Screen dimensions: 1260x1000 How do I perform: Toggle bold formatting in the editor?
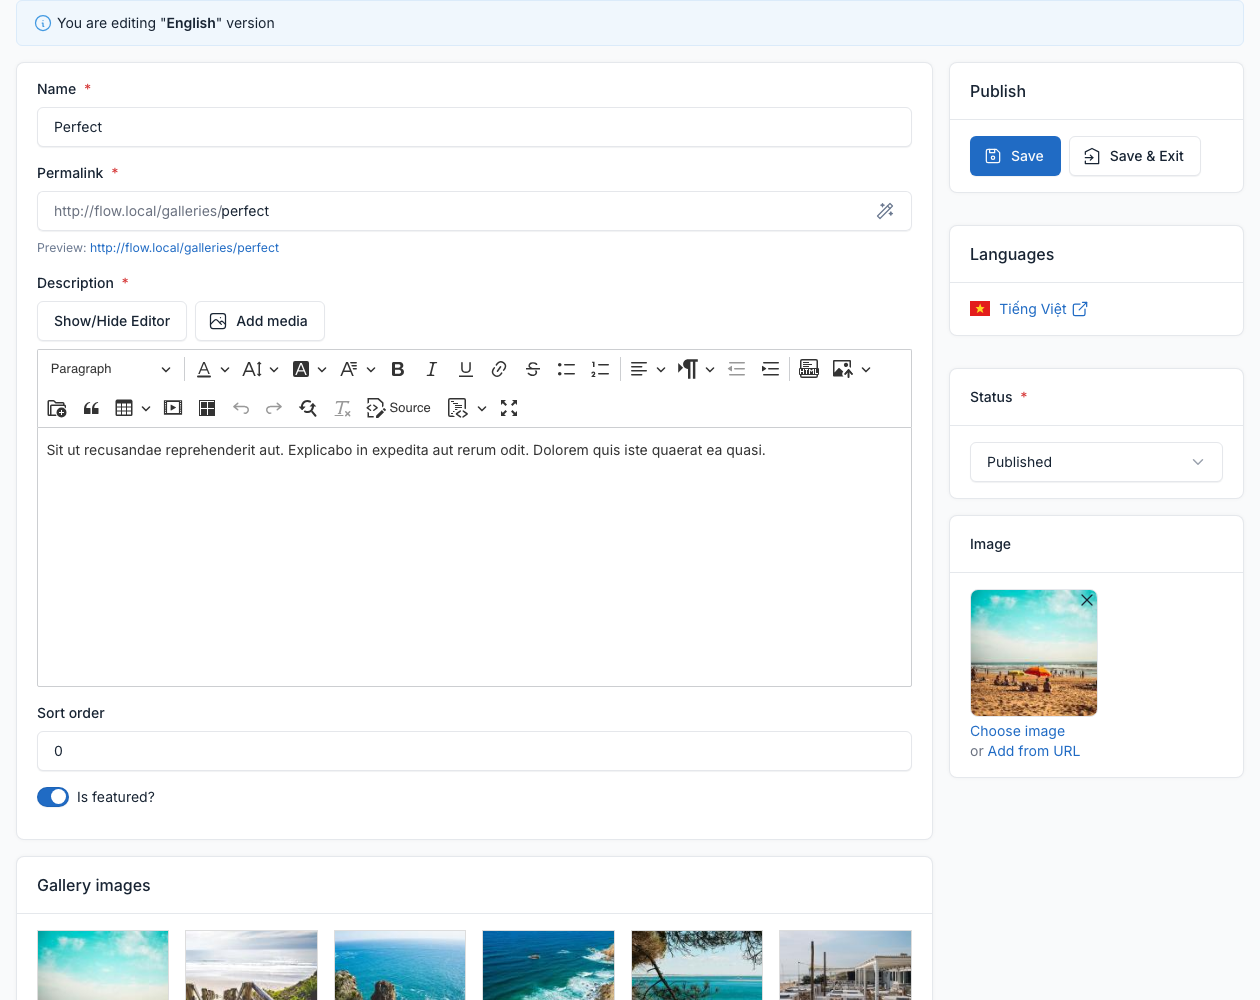(x=398, y=369)
